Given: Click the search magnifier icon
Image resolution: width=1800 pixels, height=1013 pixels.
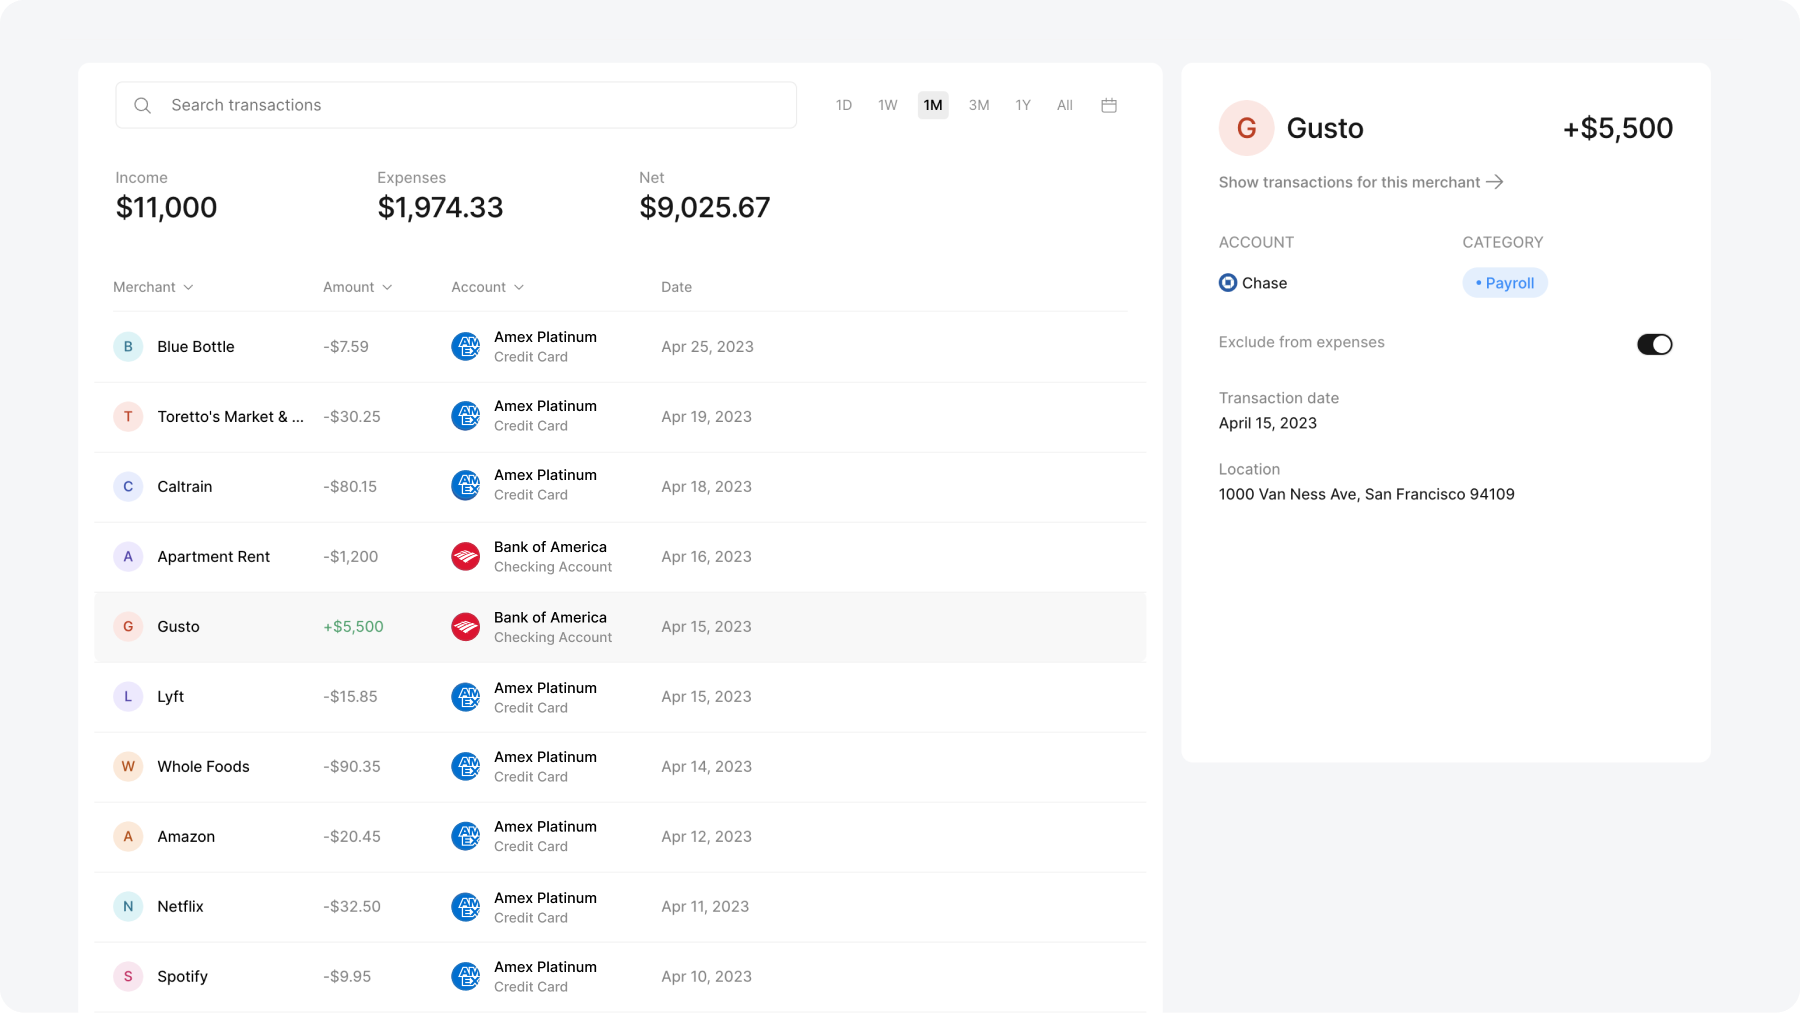Looking at the screenshot, I should point(142,105).
